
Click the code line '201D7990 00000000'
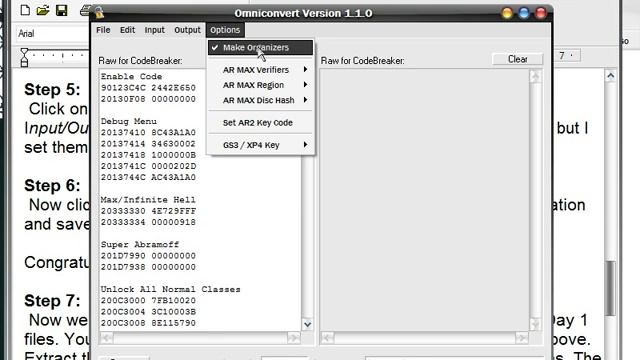coord(148,256)
